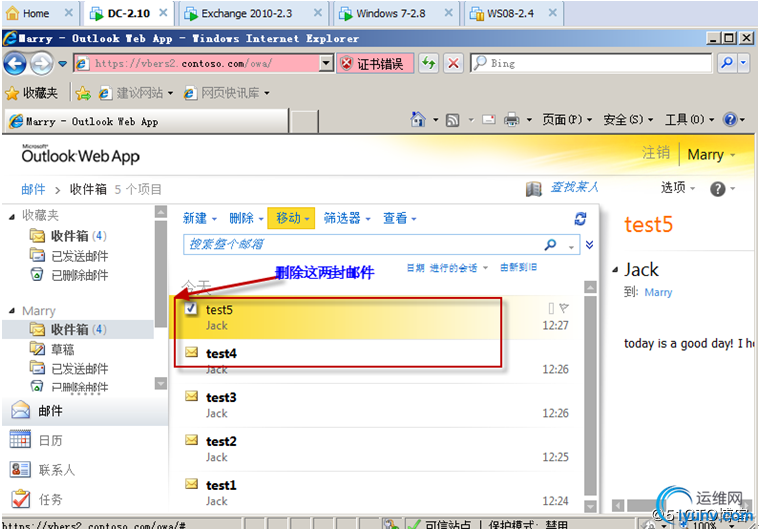This screenshot has width=759, height=532.
Task: Expand the search options chevron
Action: click(589, 244)
